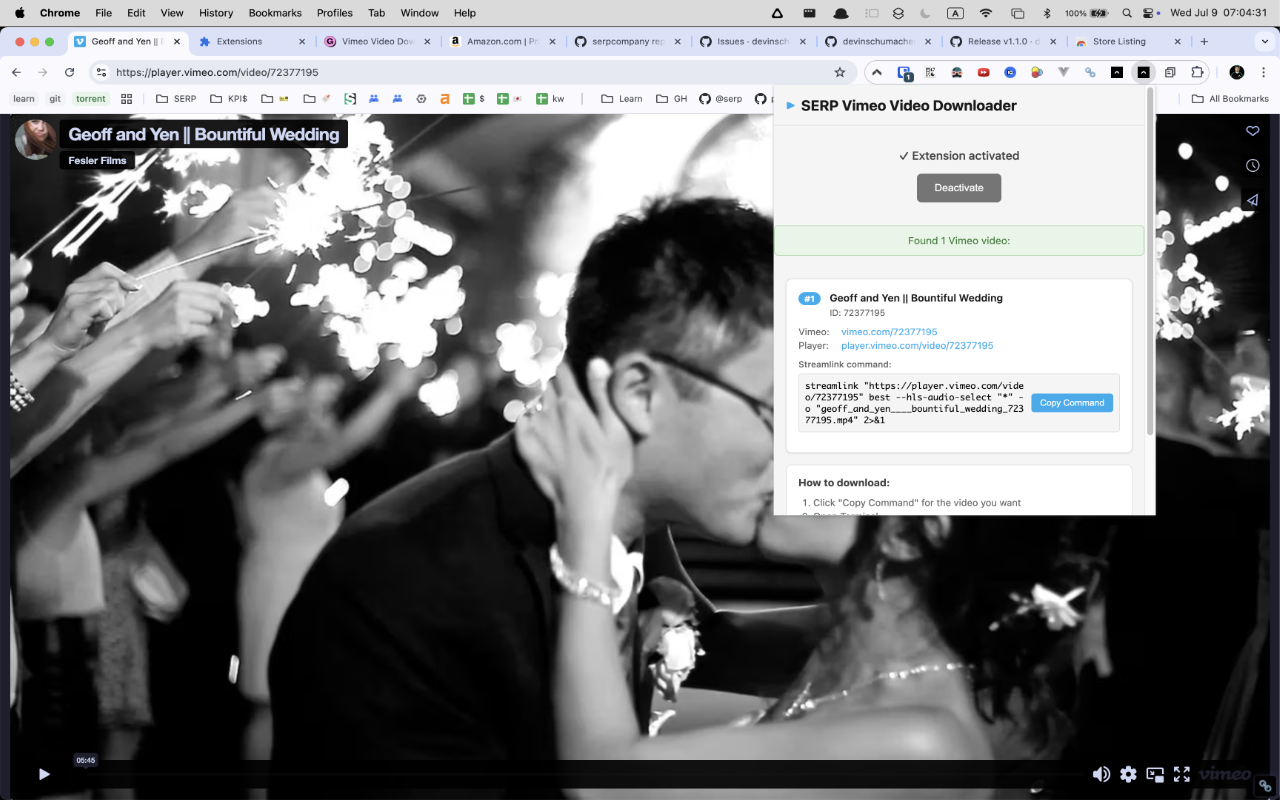The width and height of the screenshot is (1280, 800).
Task: Open the apps grid bookmark icon
Action: [126, 99]
